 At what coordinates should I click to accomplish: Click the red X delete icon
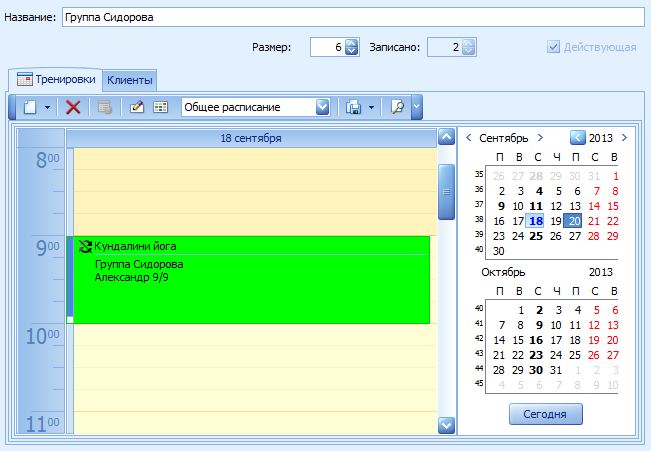click(73, 107)
